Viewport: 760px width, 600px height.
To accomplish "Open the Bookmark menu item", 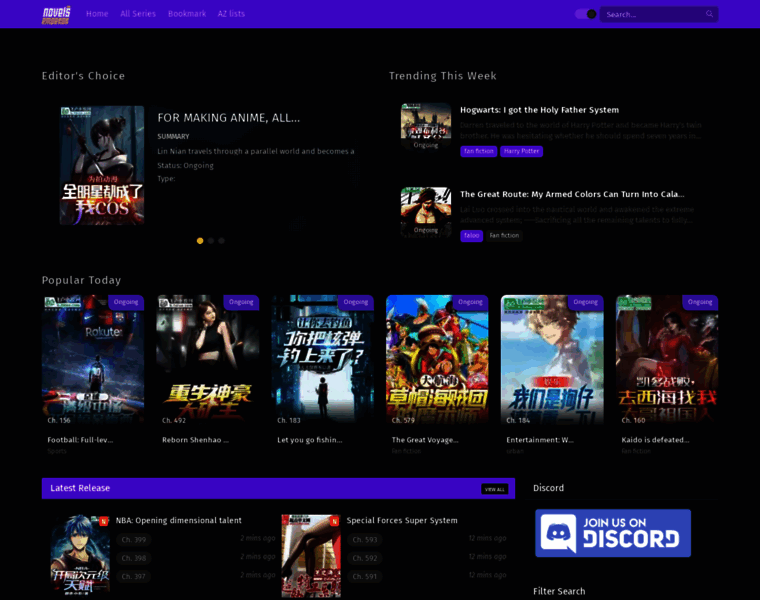I will 187,14.
